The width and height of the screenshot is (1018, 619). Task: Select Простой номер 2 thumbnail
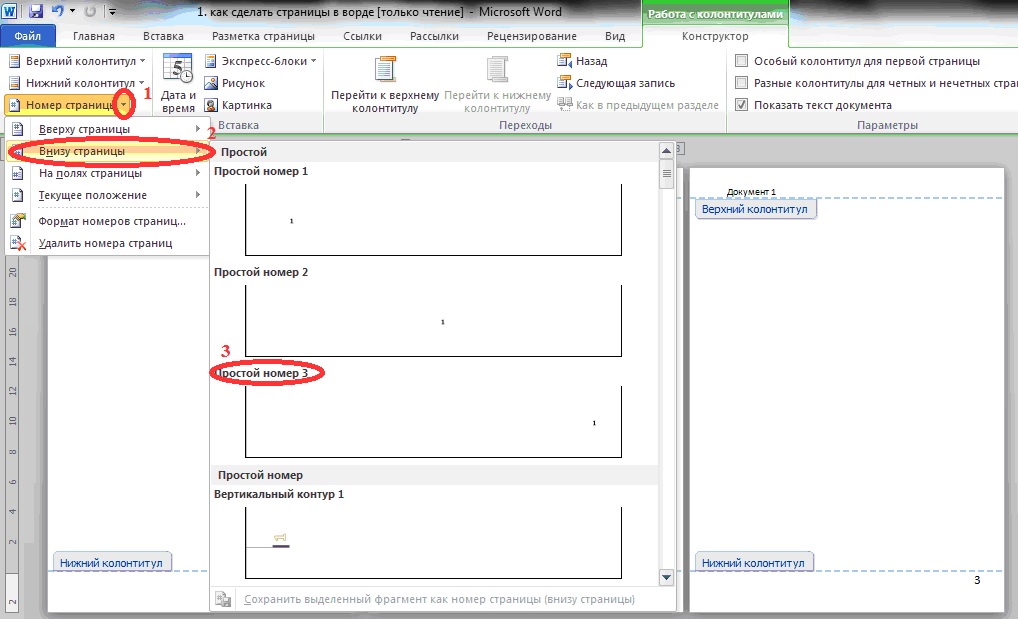(433, 321)
